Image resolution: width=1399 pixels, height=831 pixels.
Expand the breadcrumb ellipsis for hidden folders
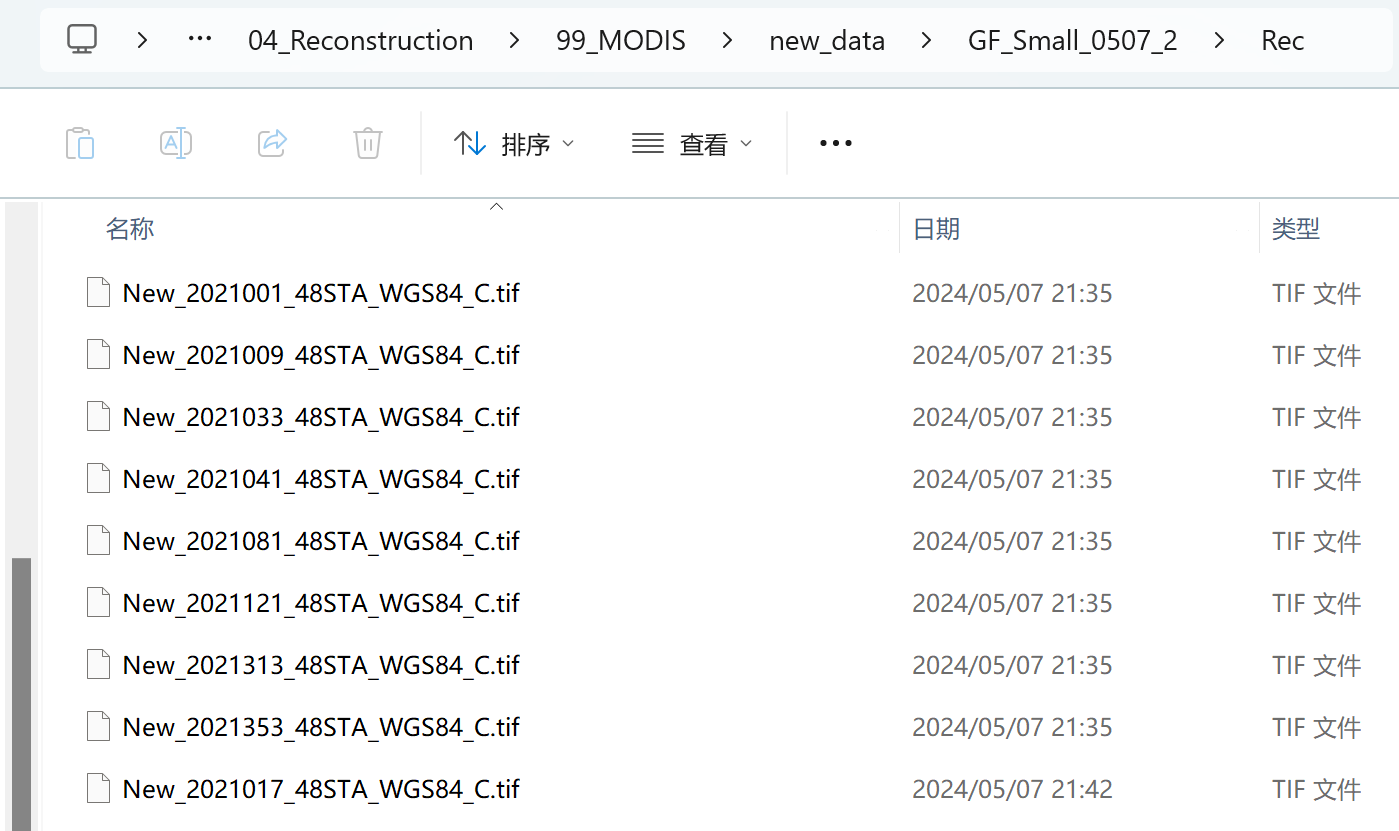click(200, 40)
